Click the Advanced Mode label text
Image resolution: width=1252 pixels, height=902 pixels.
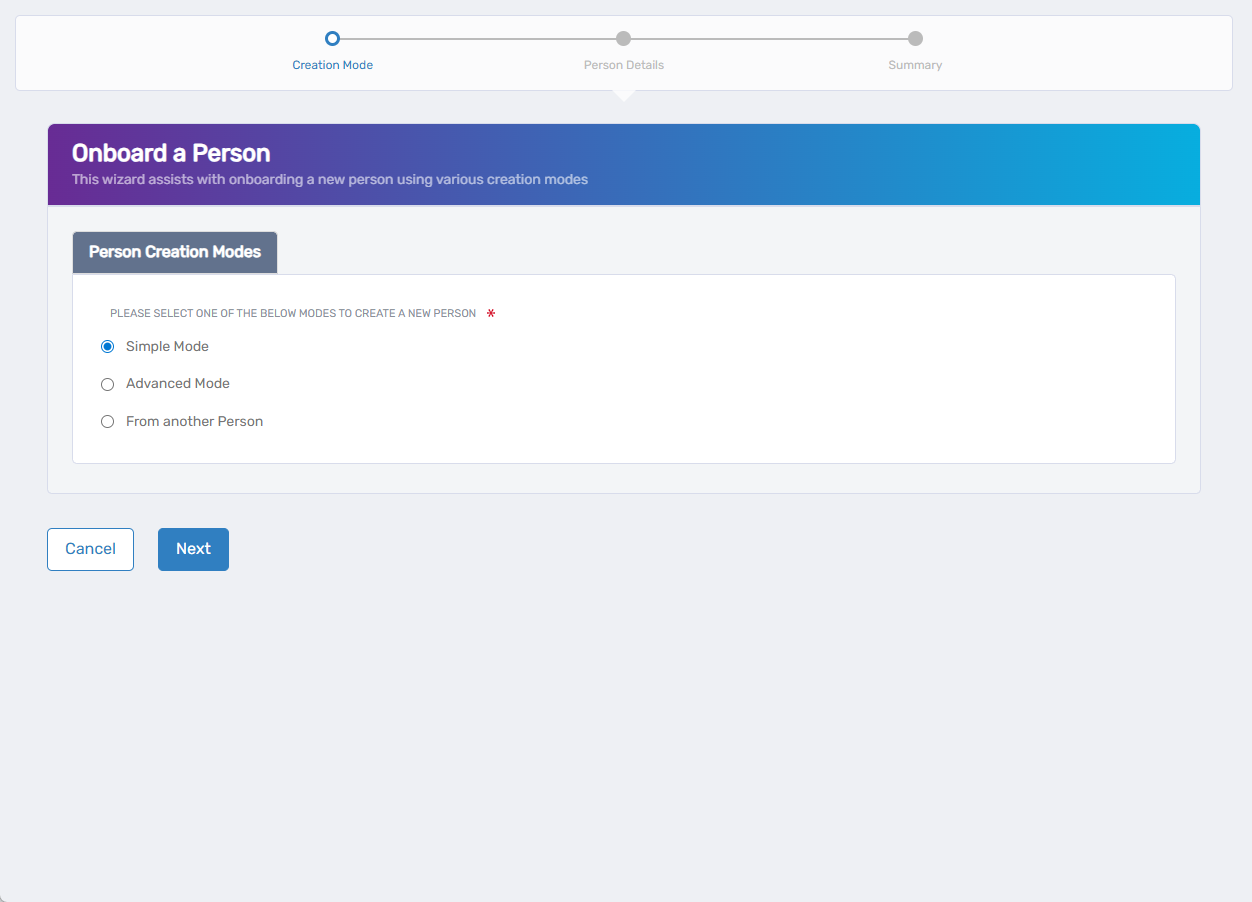point(177,383)
